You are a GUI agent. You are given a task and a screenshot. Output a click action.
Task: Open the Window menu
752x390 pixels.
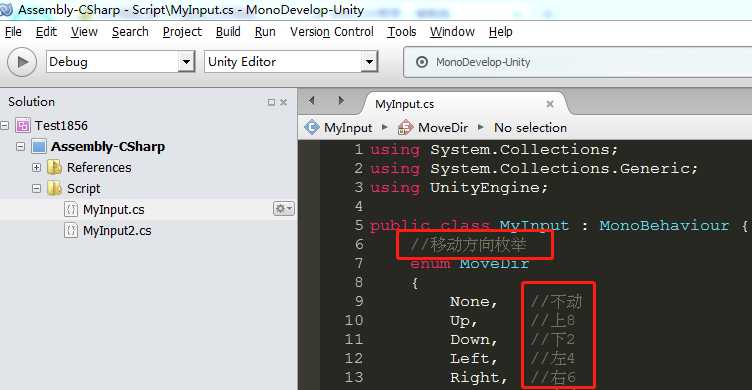pos(452,32)
